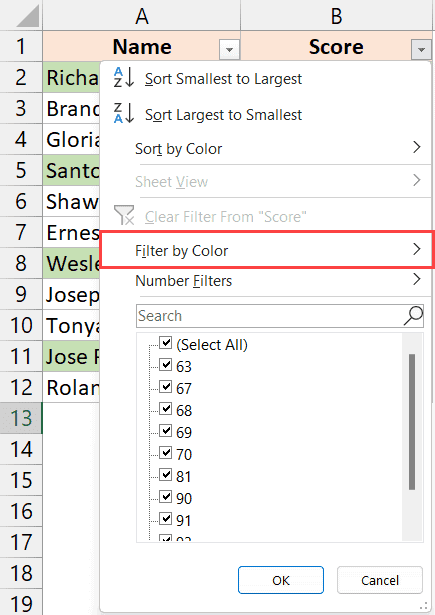435x615 pixels.
Task: Click the Sort Largest to Smallest icon
Action: pyautogui.click(x=124, y=113)
